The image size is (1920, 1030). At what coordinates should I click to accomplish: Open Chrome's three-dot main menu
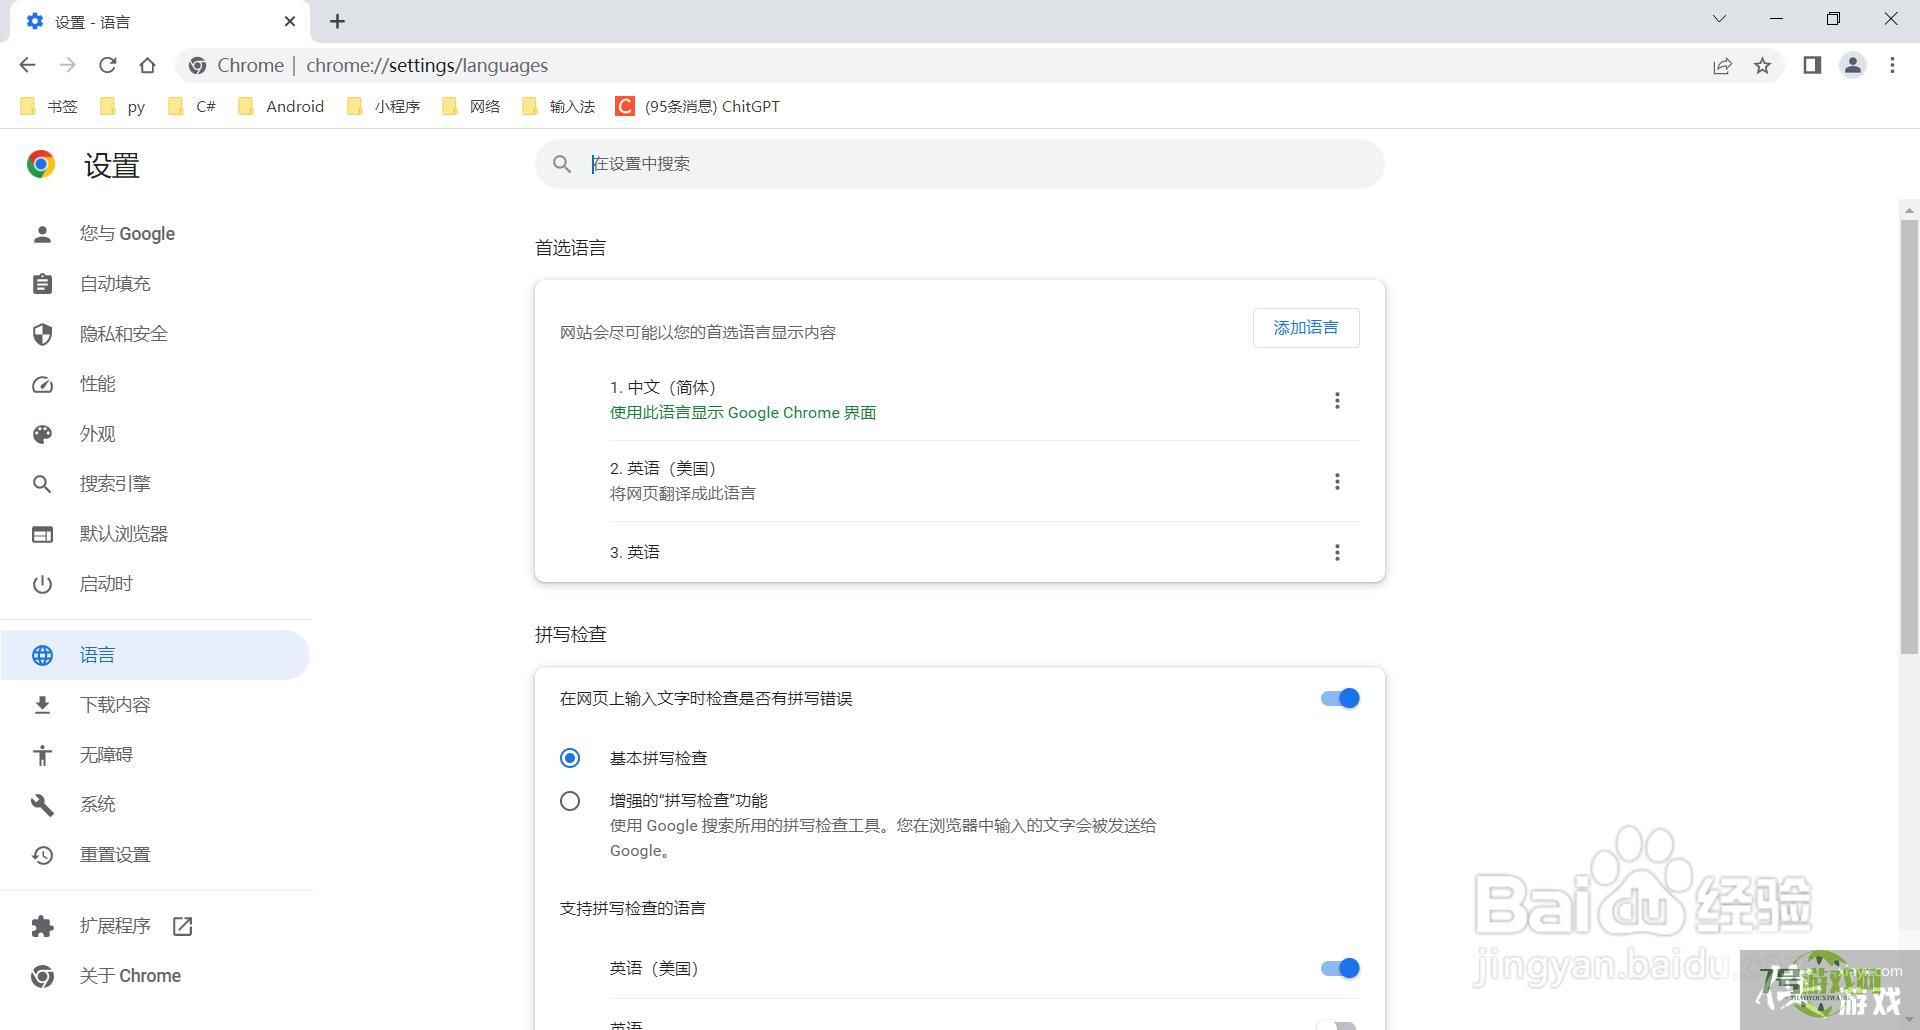click(1892, 65)
